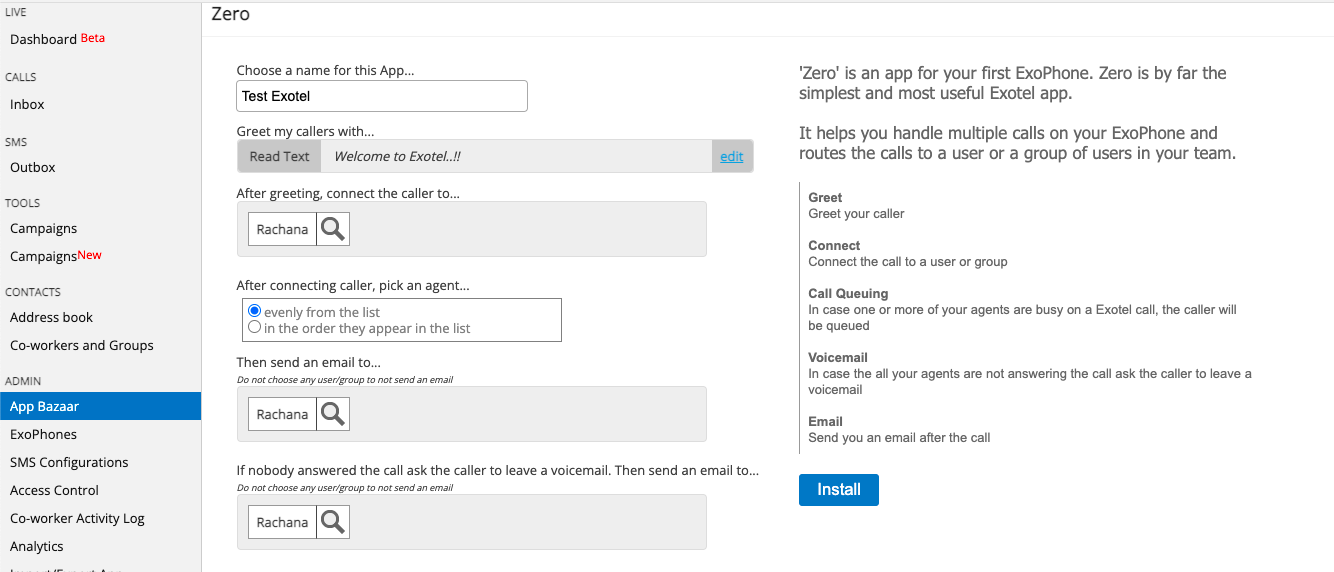1334x572 pixels.
Task: Select App Bazaar in Admin menu
Action: (100, 406)
